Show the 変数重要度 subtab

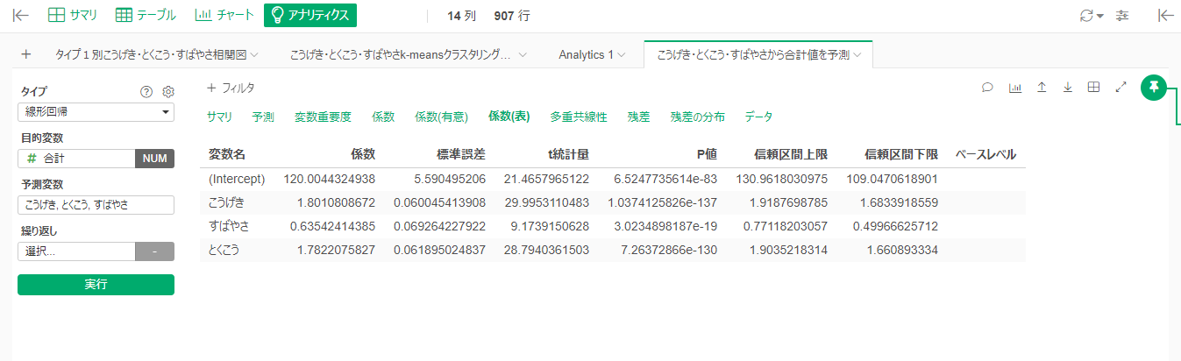322,117
